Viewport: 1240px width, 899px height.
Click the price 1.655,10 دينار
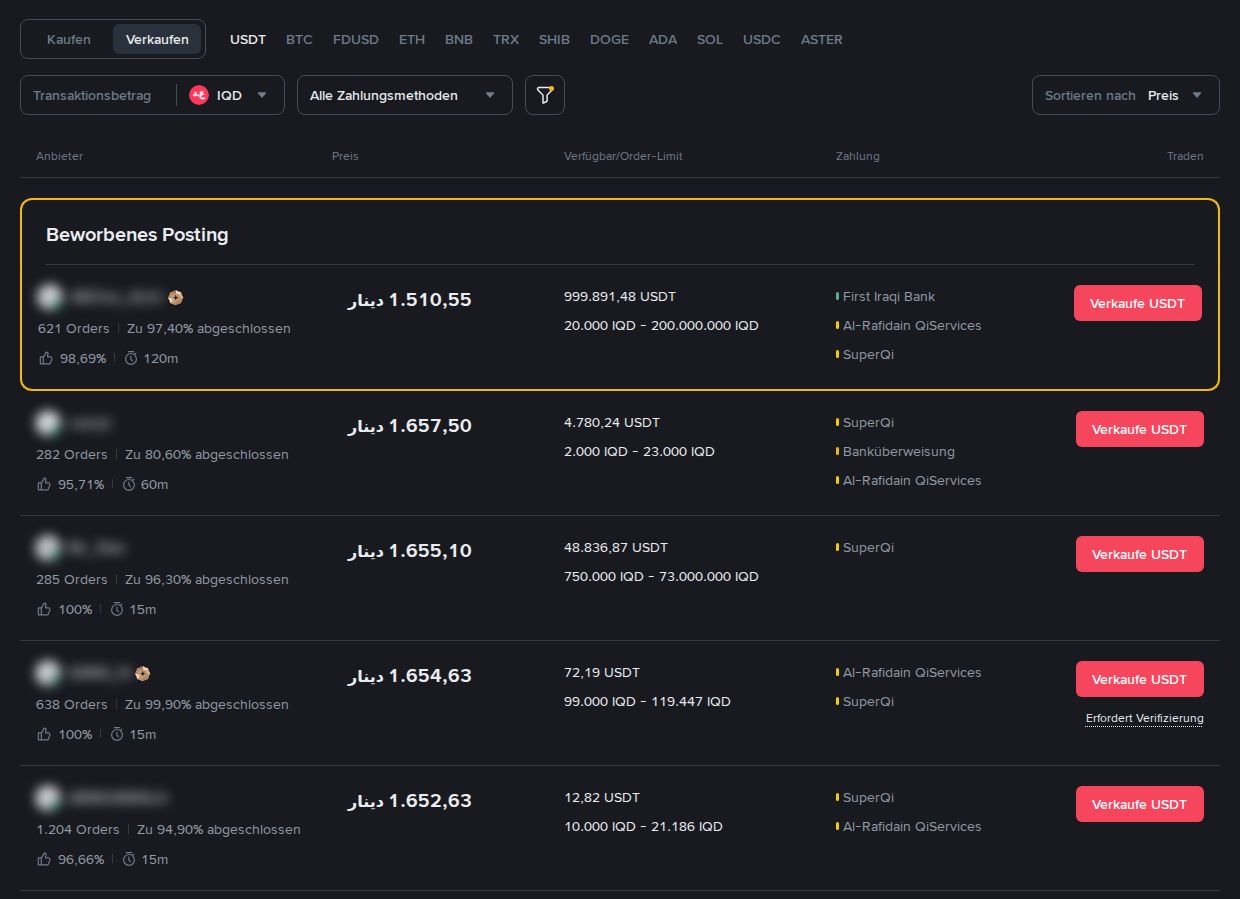[x=409, y=550]
